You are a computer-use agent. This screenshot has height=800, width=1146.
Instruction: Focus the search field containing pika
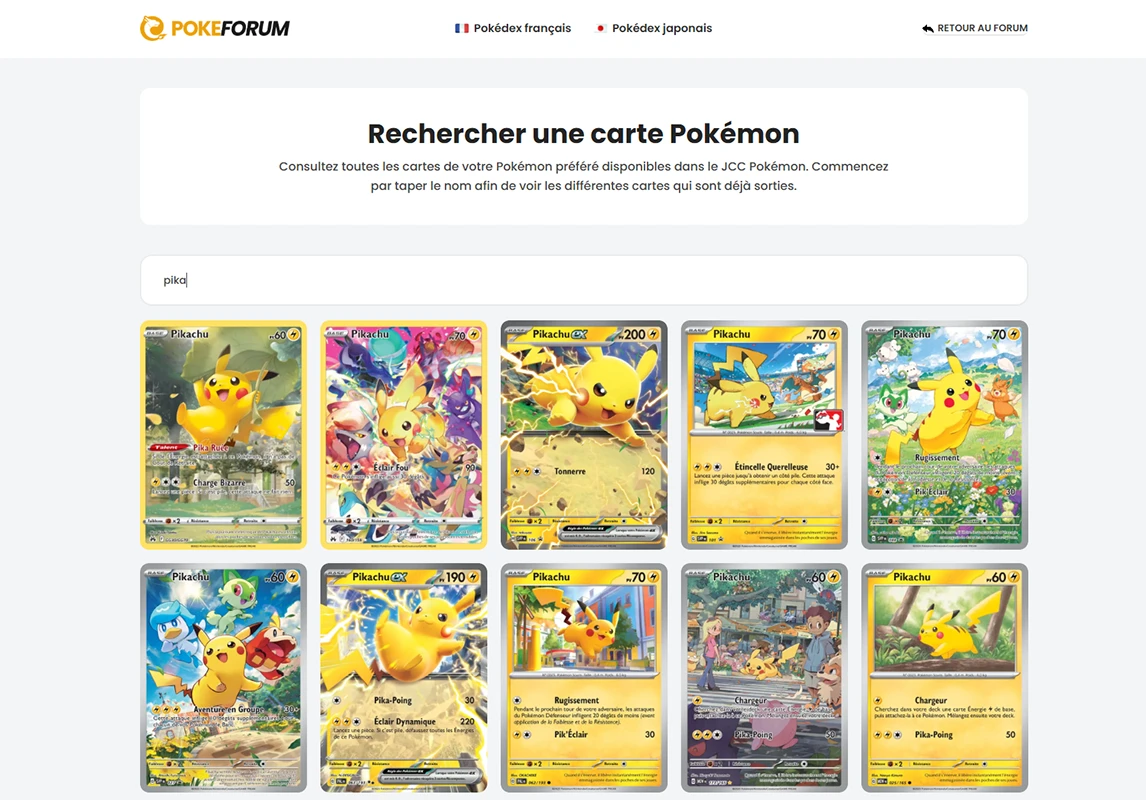584,280
